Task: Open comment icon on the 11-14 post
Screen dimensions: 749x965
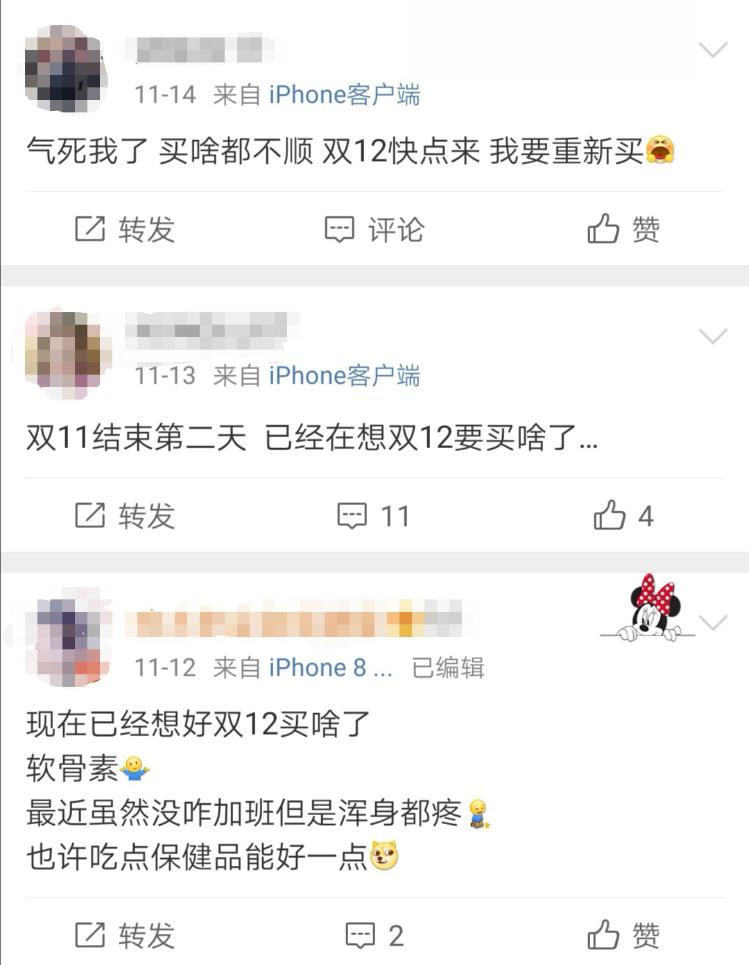Action: tap(339, 229)
